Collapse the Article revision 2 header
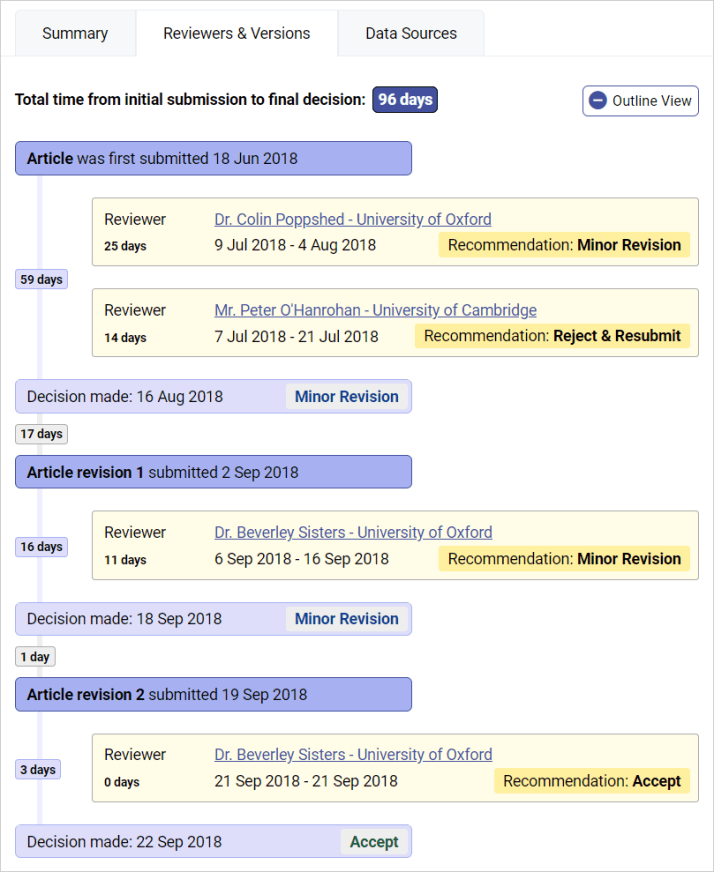The width and height of the screenshot is (714, 872). [213, 694]
